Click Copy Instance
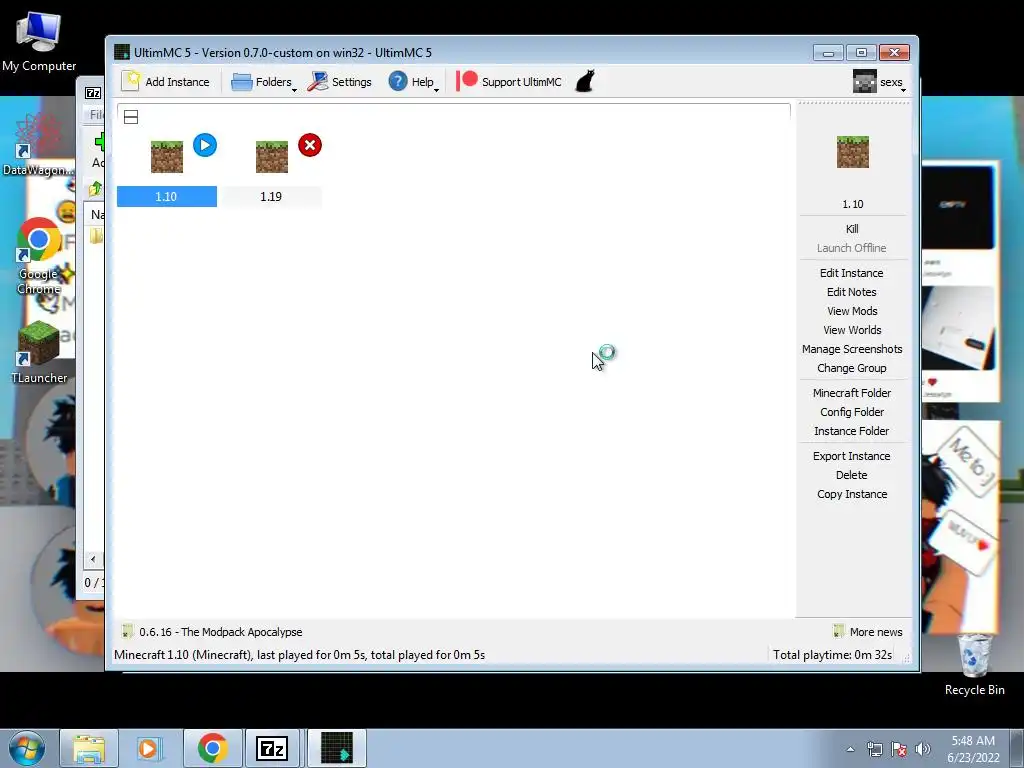Image resolution: width=1024 pixels, height=768 pixels. coord(852,494)
